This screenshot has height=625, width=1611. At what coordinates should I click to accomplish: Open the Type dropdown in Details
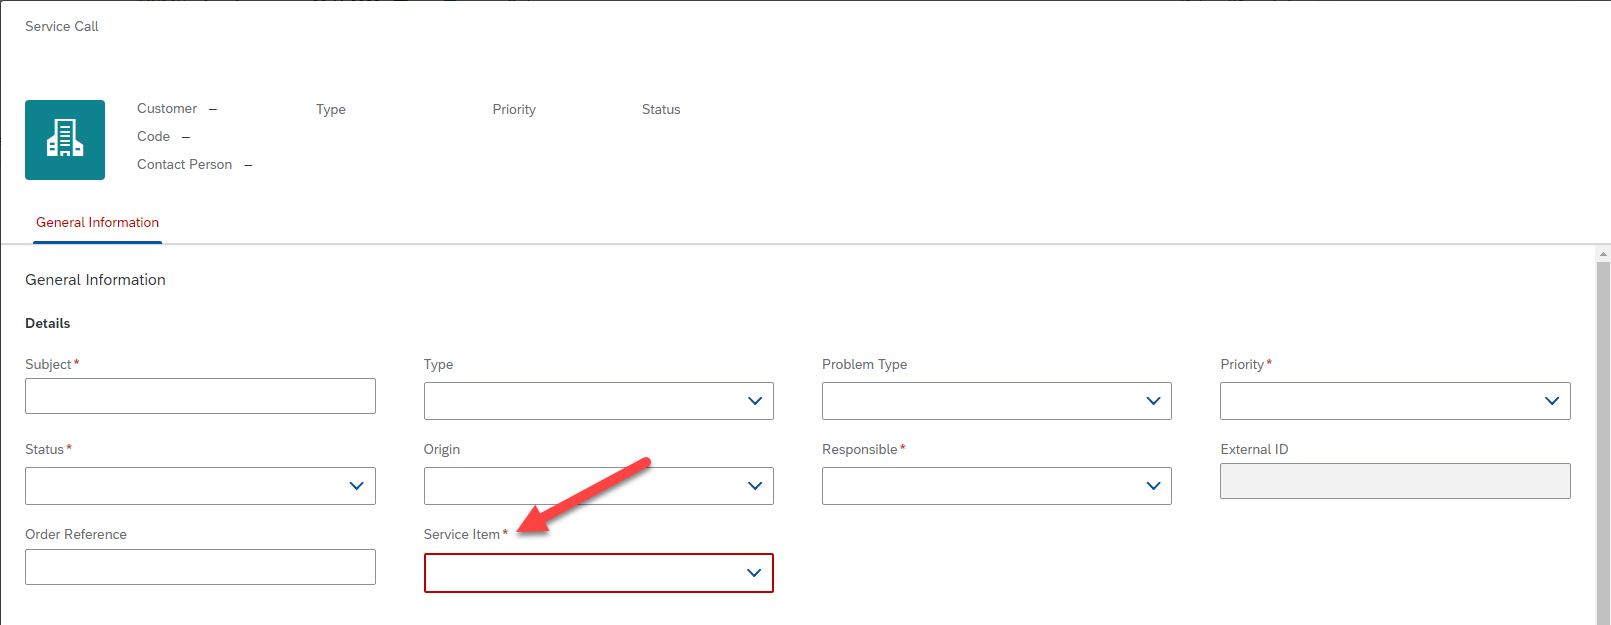click(x=598, y=401)
